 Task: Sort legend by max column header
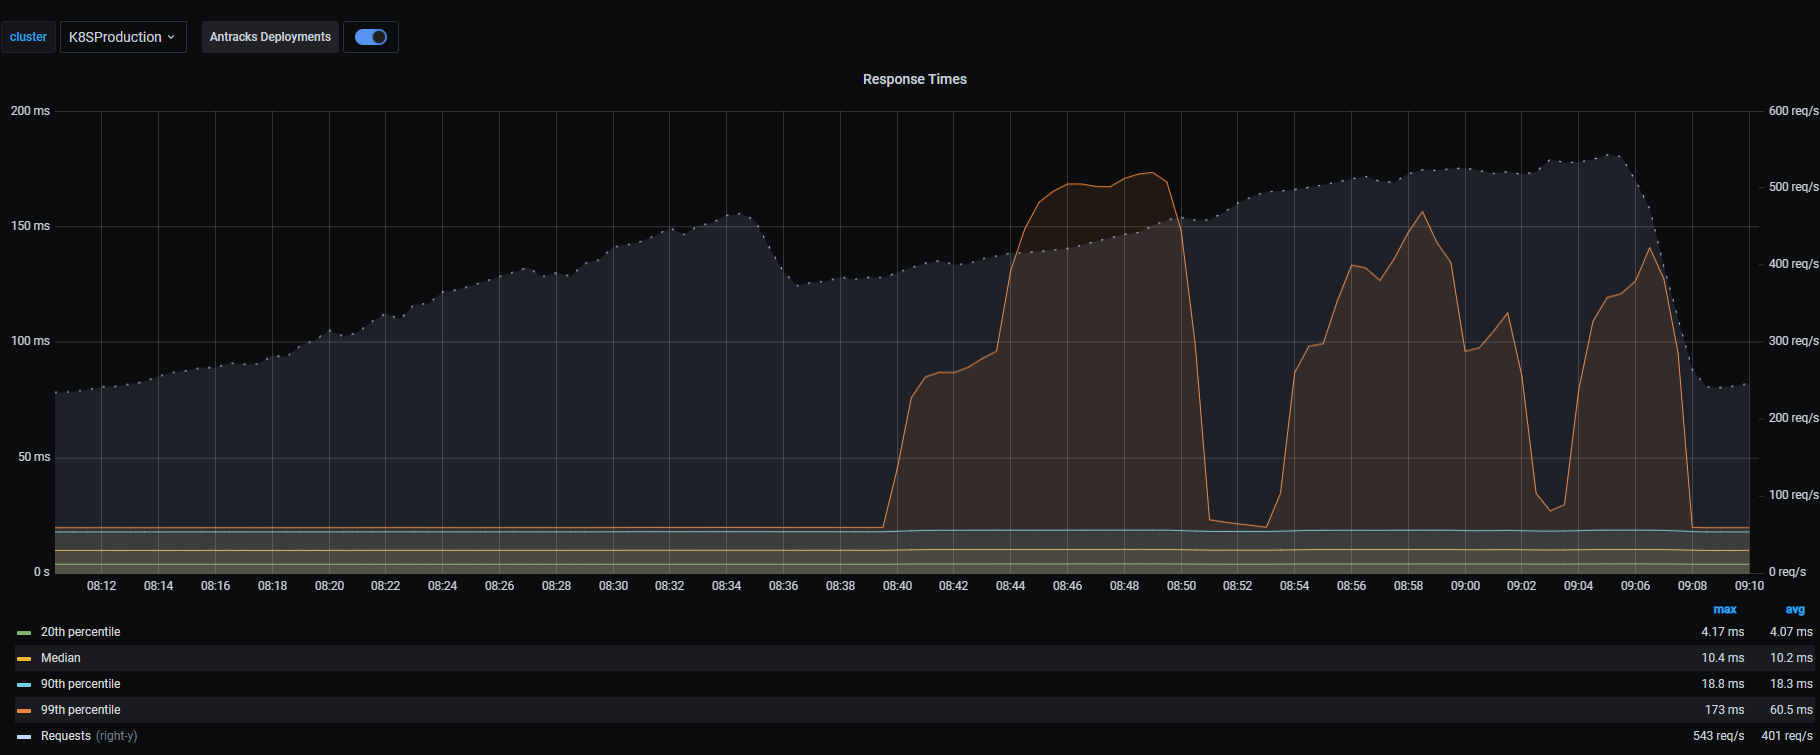pos(1725,609)
